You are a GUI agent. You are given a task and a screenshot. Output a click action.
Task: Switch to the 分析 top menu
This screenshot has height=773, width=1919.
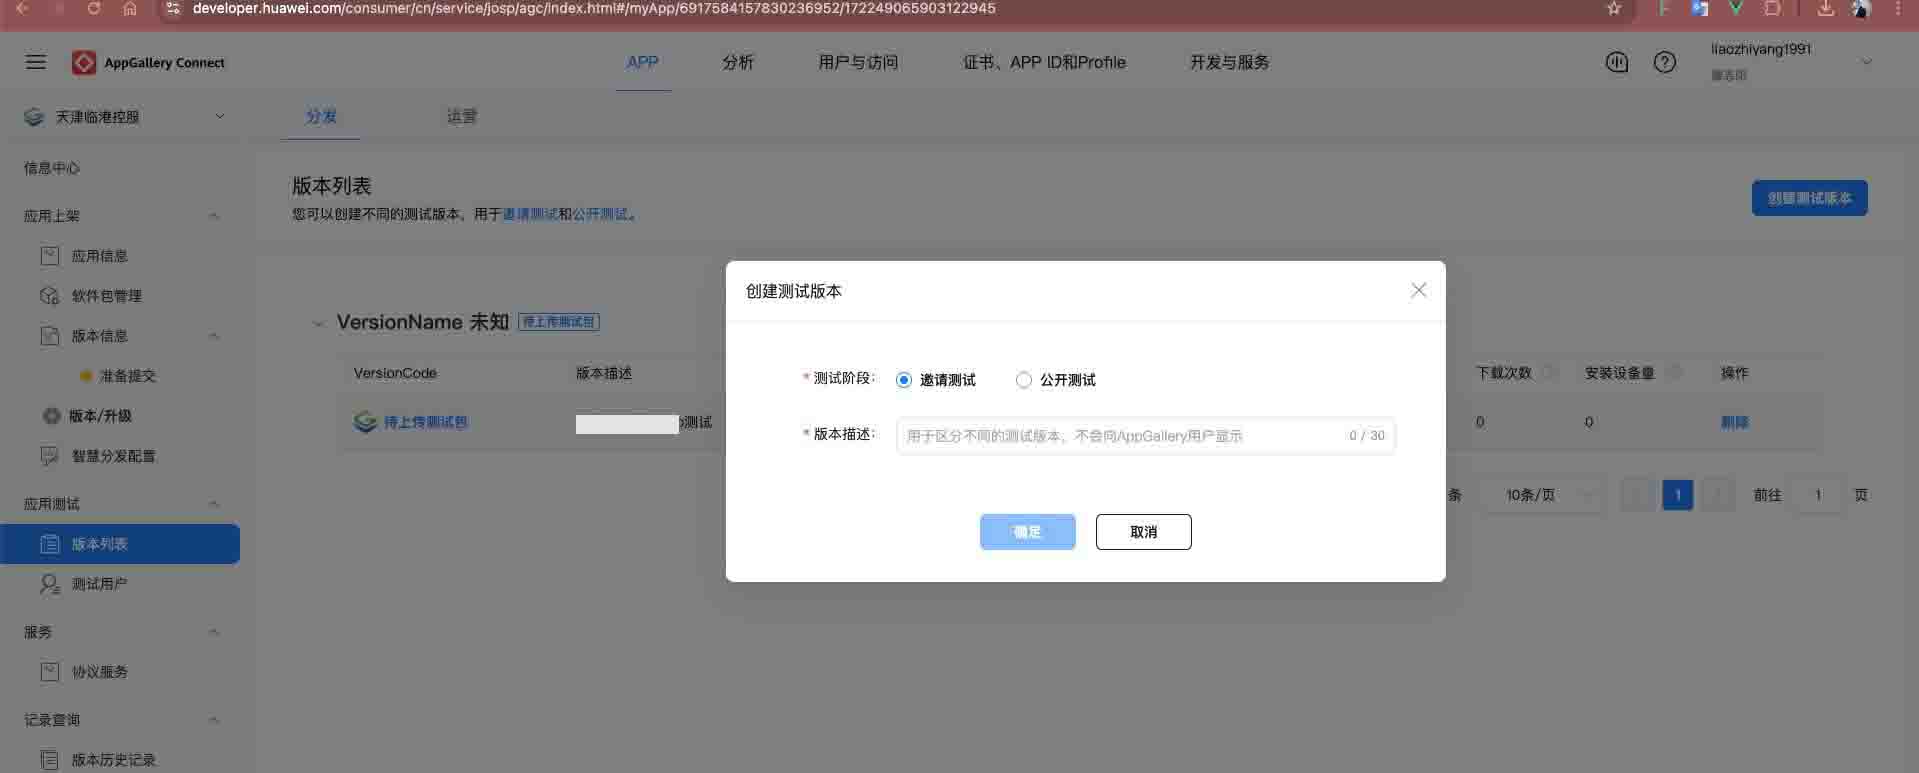point(737,62)
